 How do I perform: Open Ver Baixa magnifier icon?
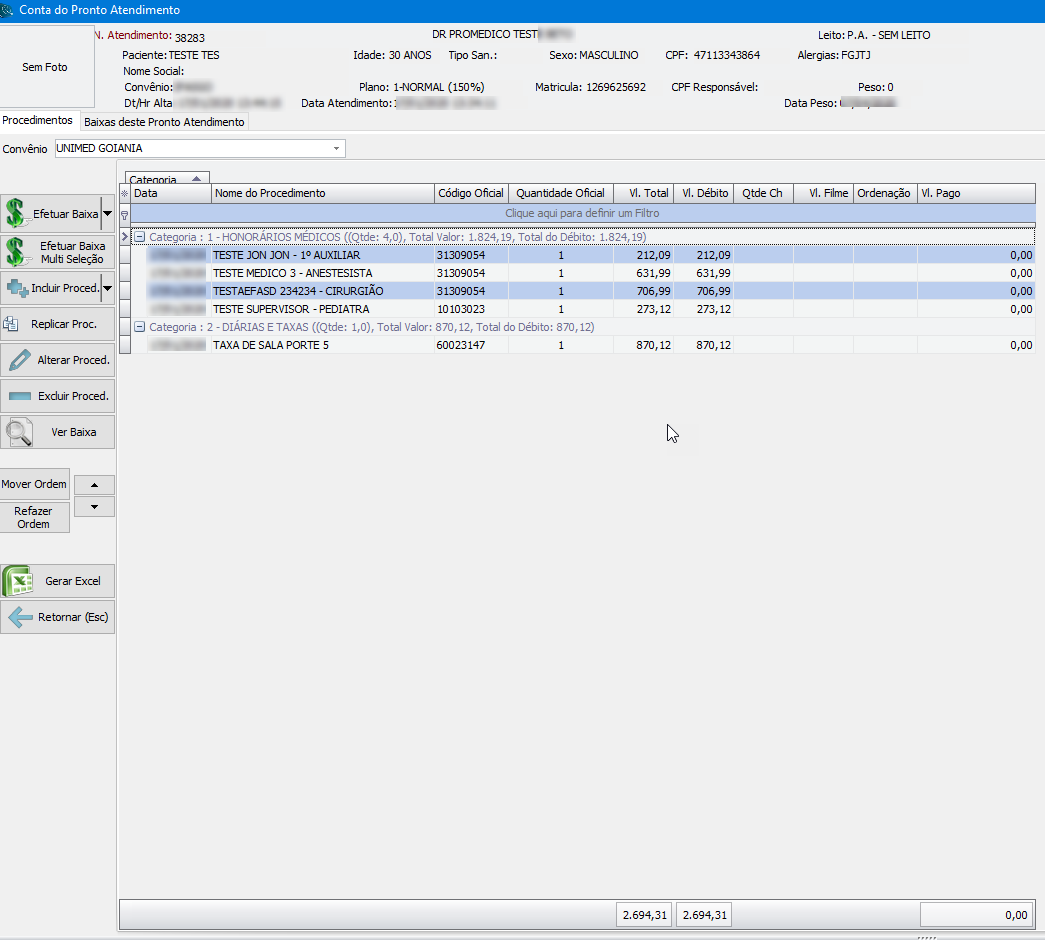point(18,432)
